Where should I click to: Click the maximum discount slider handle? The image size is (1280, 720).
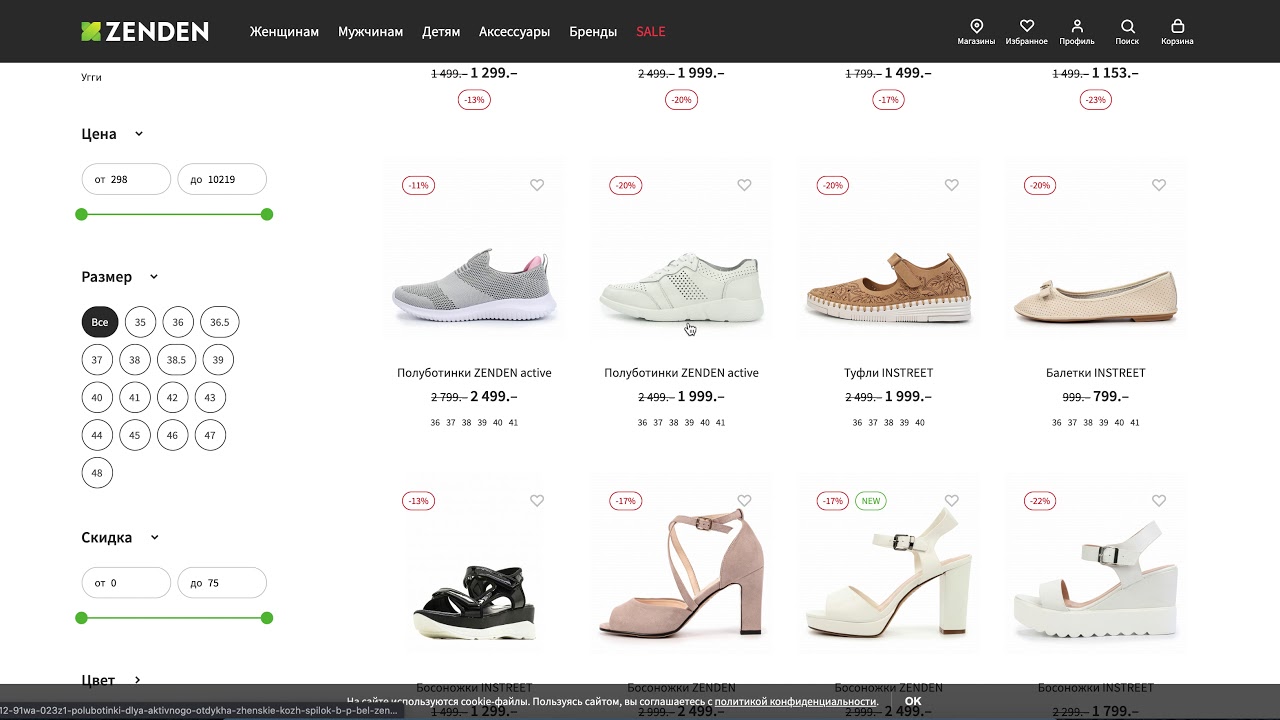tap(267, 618)
